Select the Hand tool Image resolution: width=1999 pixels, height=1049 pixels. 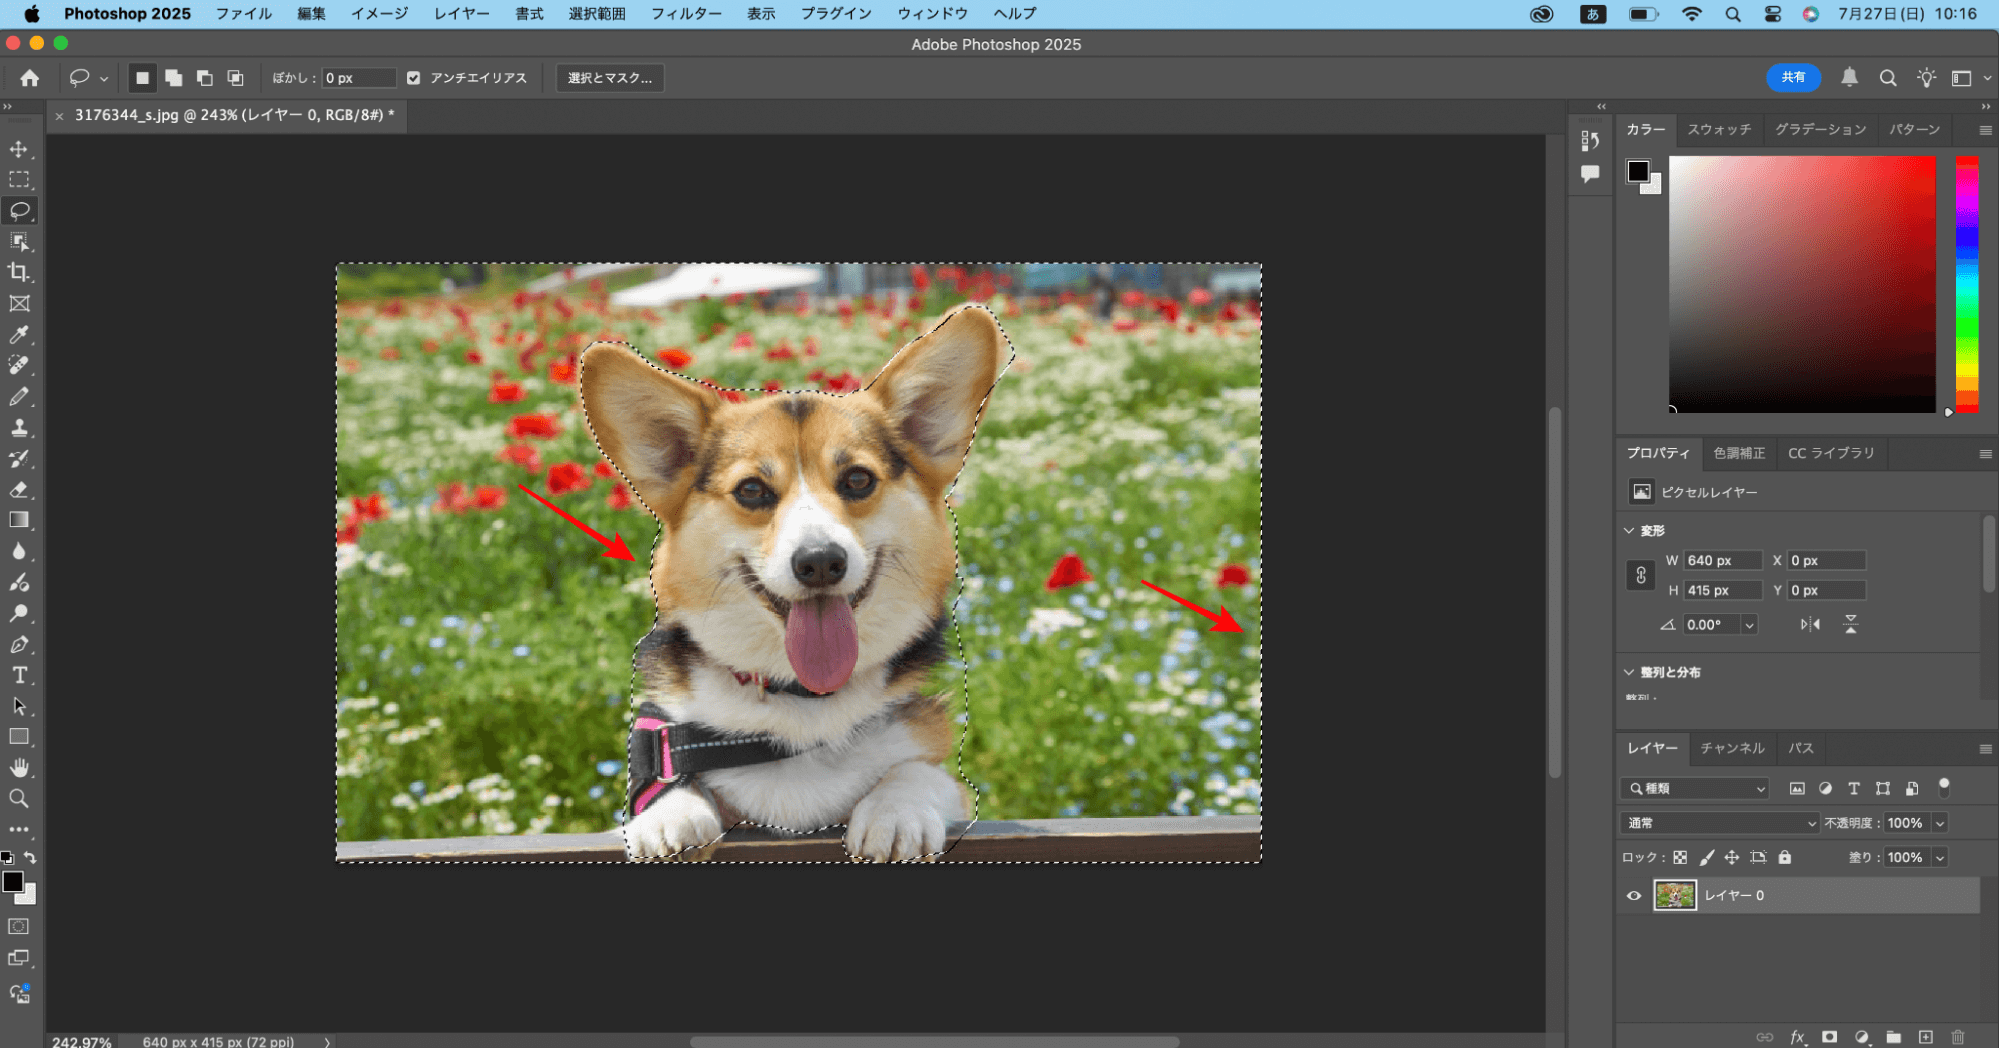pyautogui.click(x=19, y=767)
